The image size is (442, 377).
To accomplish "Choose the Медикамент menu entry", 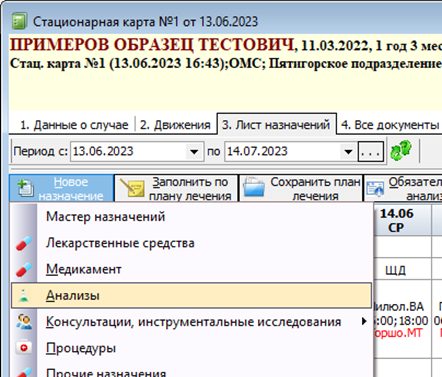I will (x=191, y=269).
